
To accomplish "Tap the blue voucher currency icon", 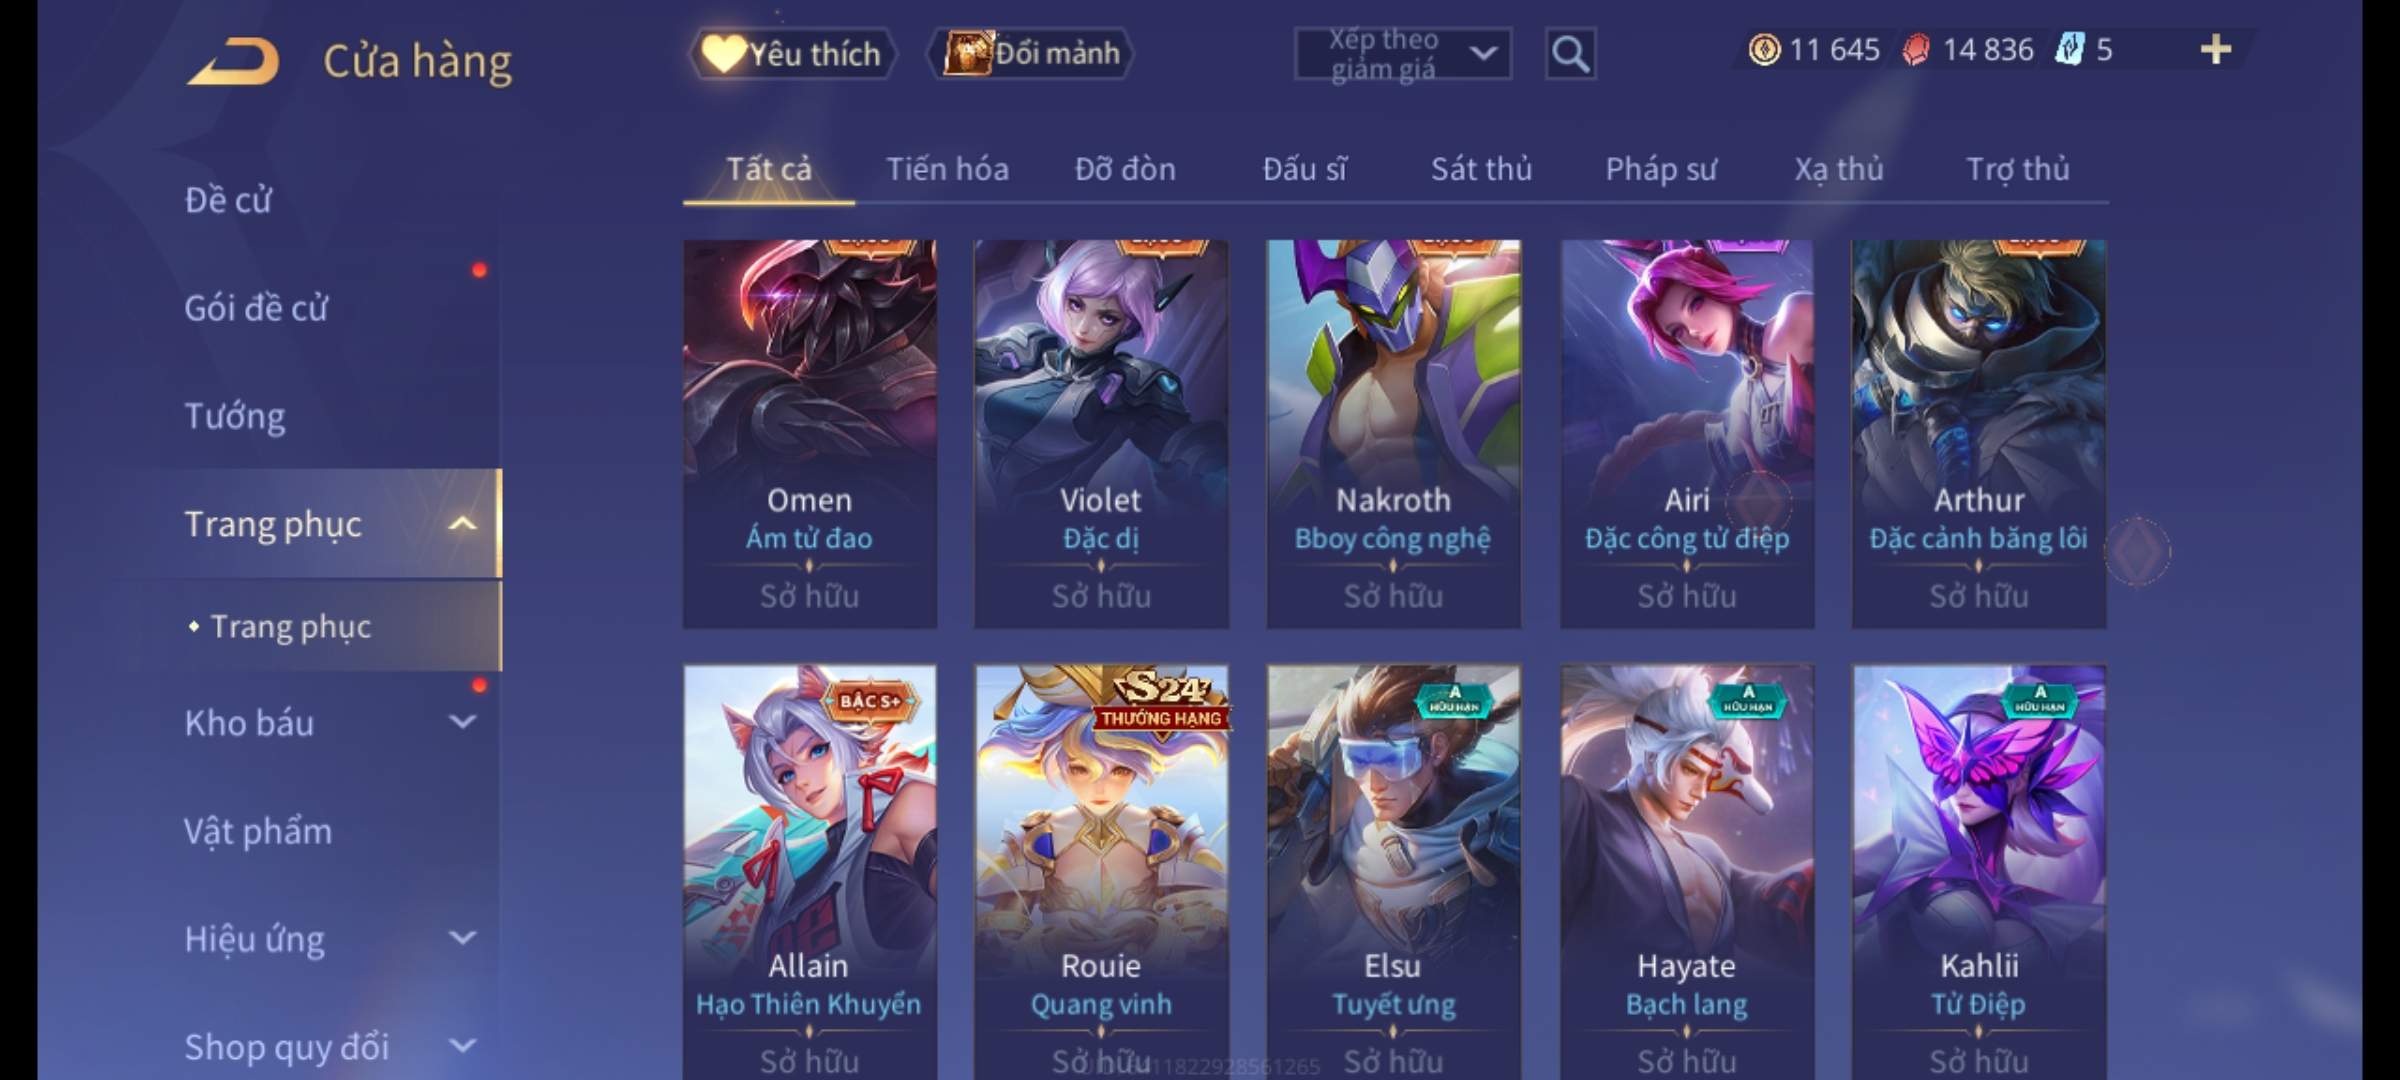I will coord(2068,50).
